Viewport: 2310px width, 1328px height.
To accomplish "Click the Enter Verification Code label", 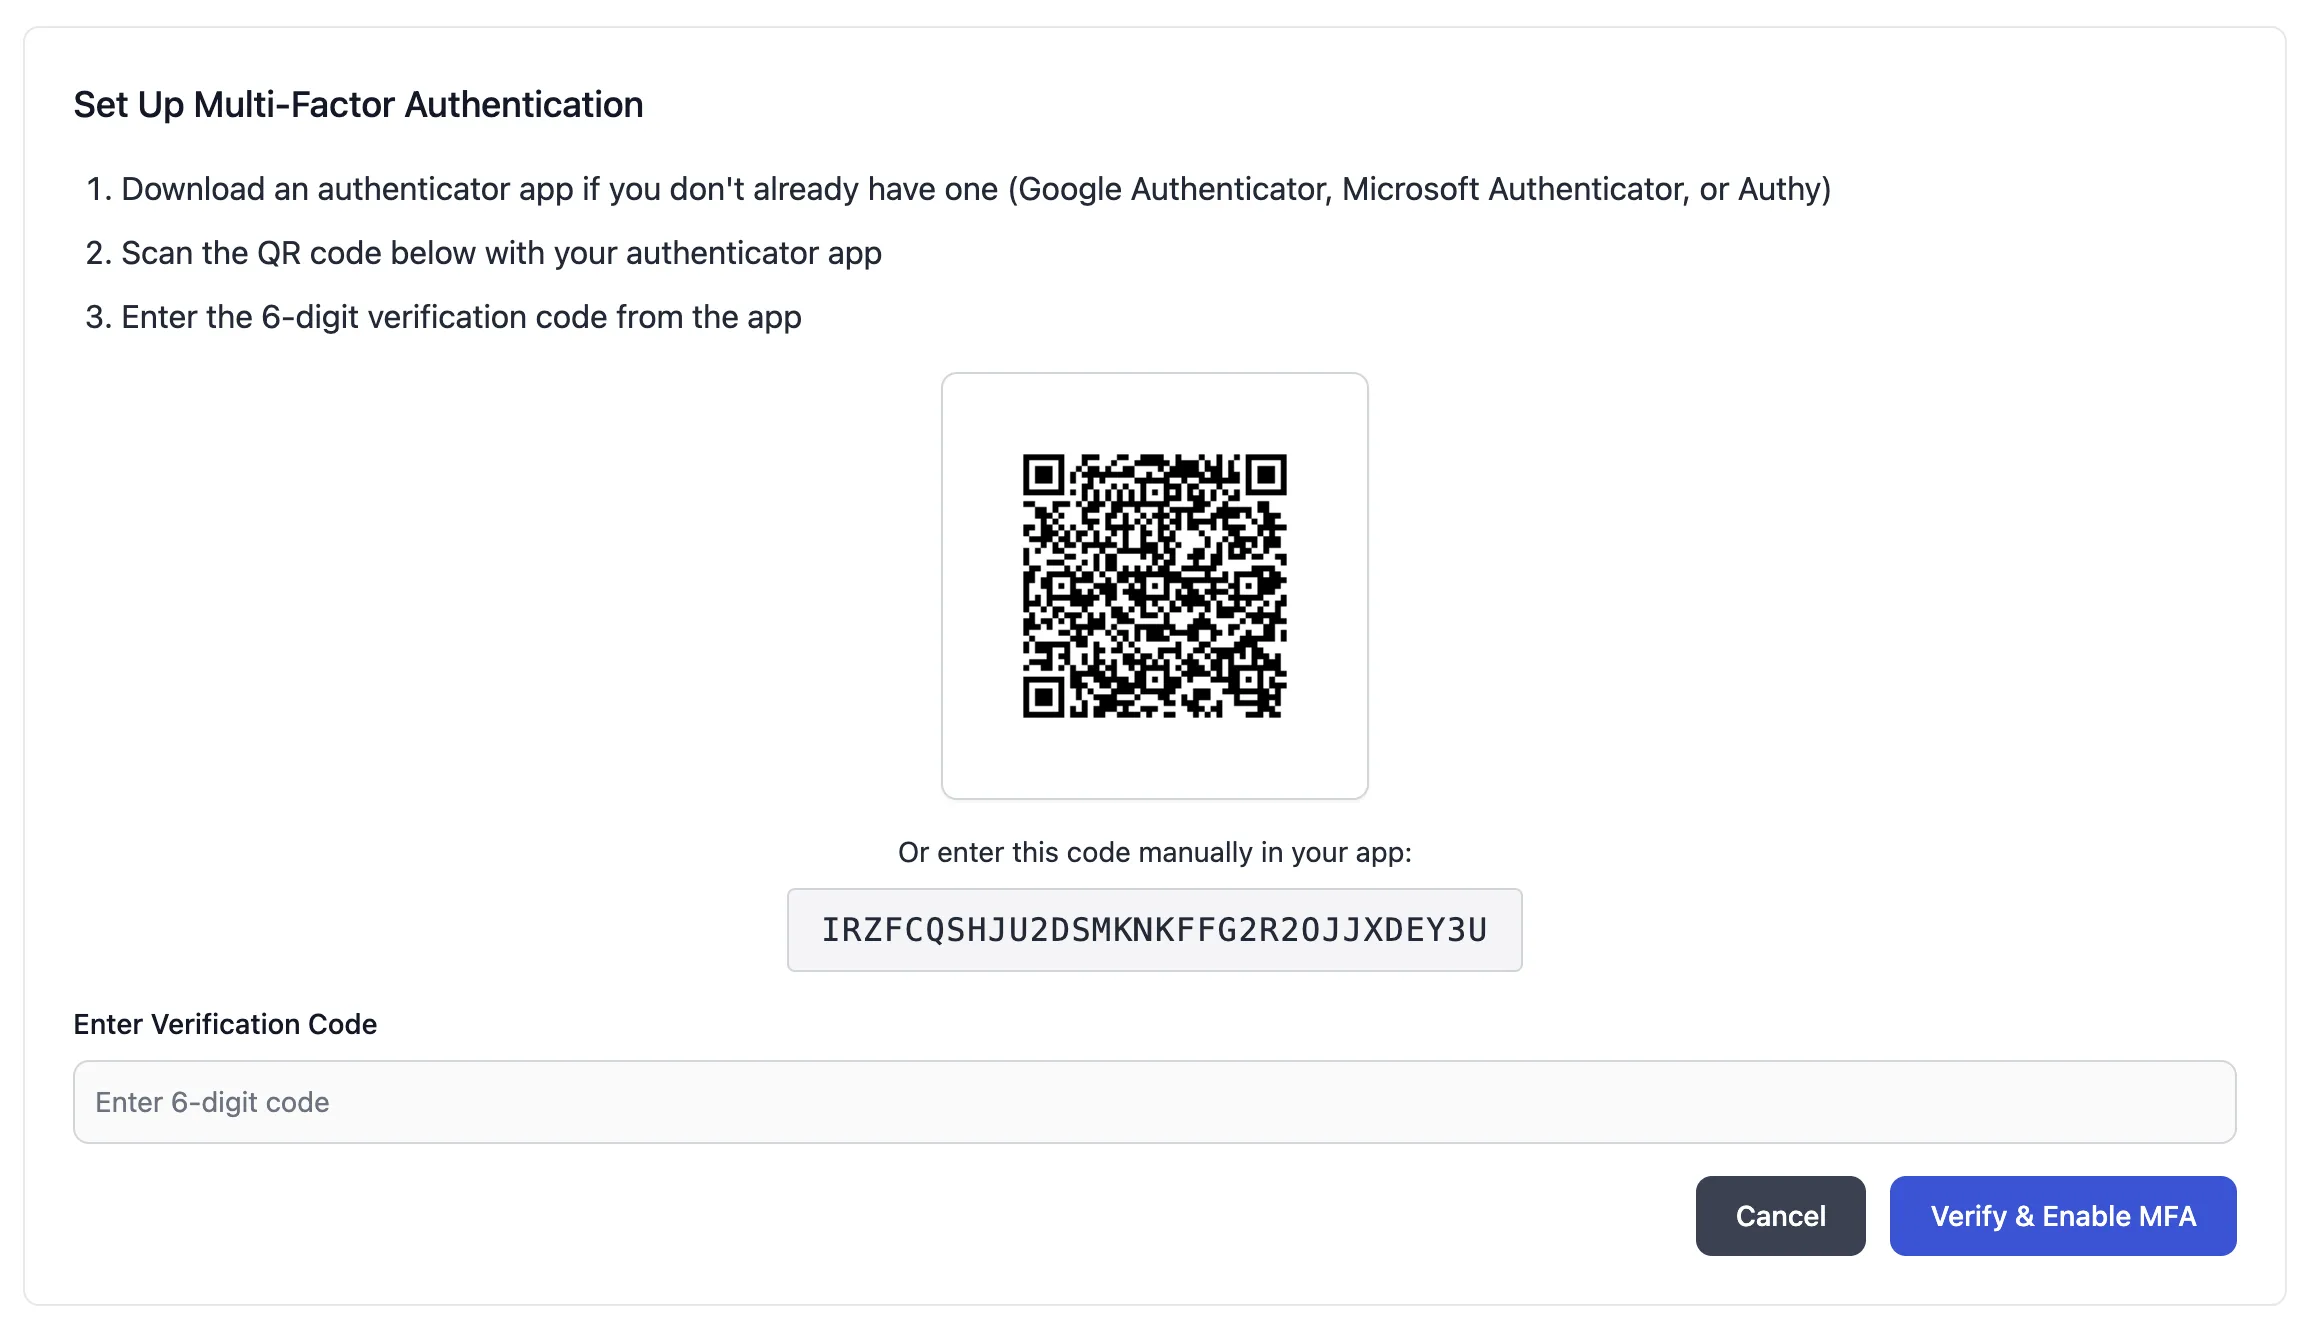I will click(224, 1024).
